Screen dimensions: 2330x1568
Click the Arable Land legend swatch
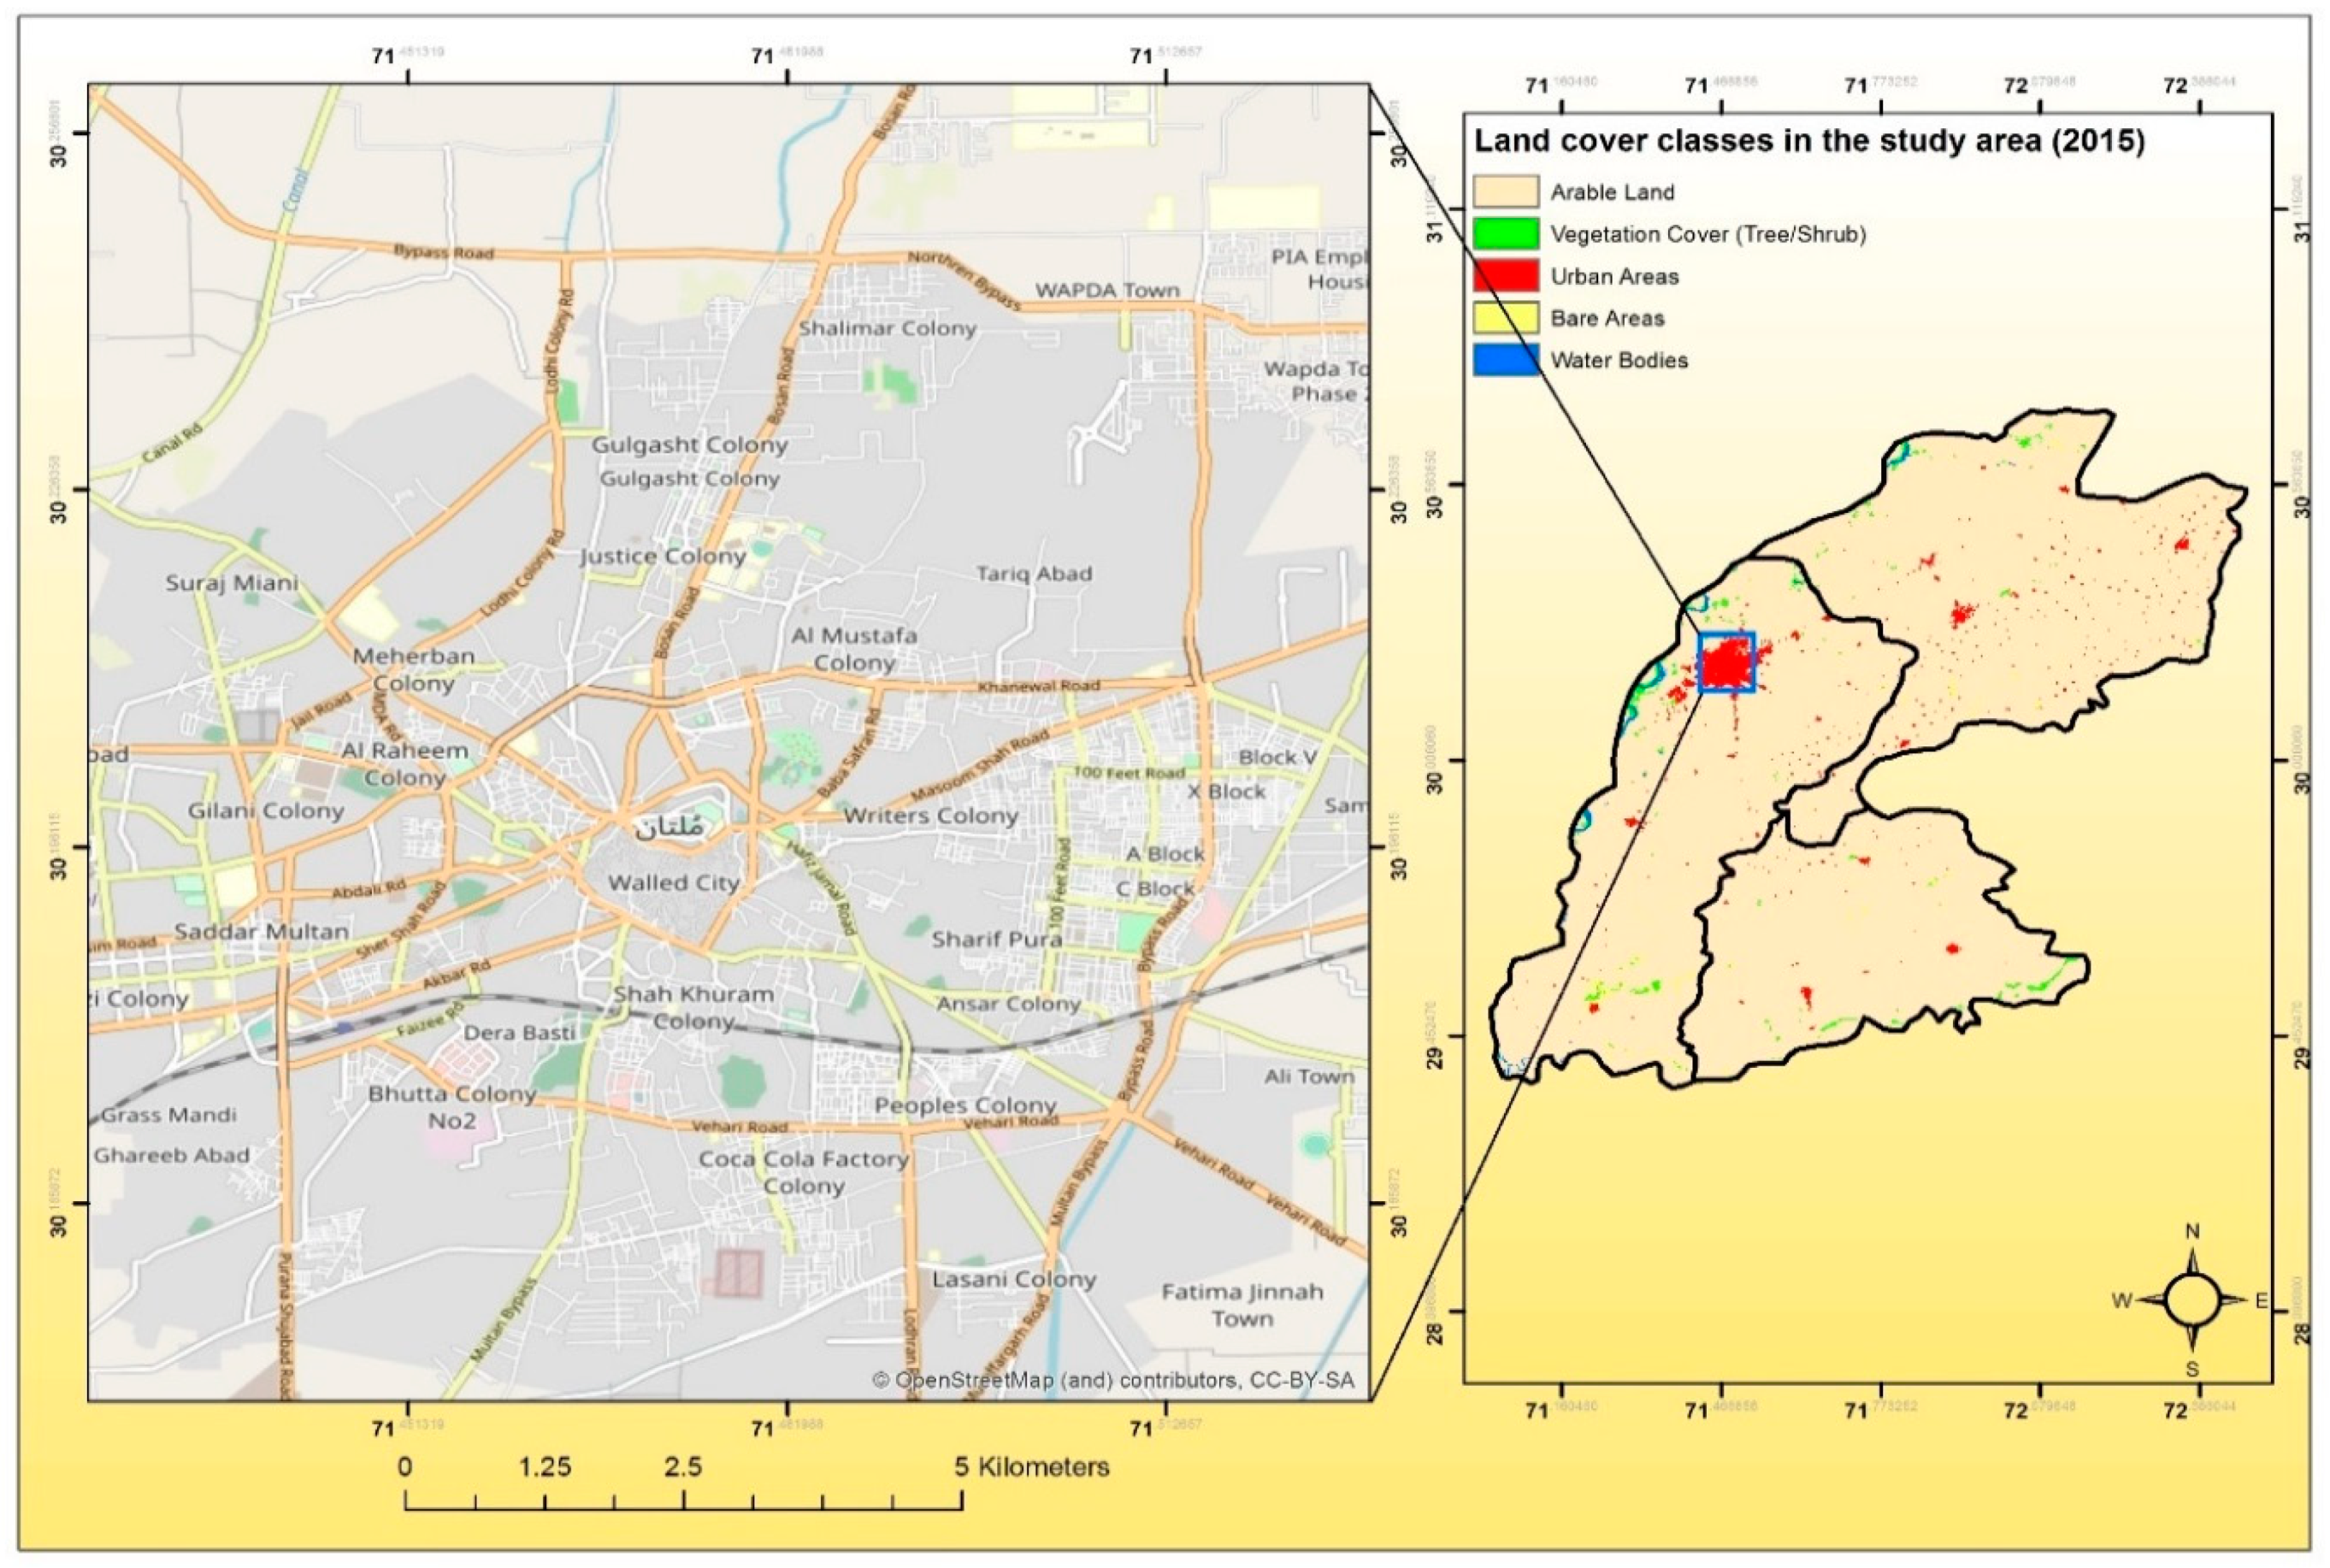tap(1505, 191)
